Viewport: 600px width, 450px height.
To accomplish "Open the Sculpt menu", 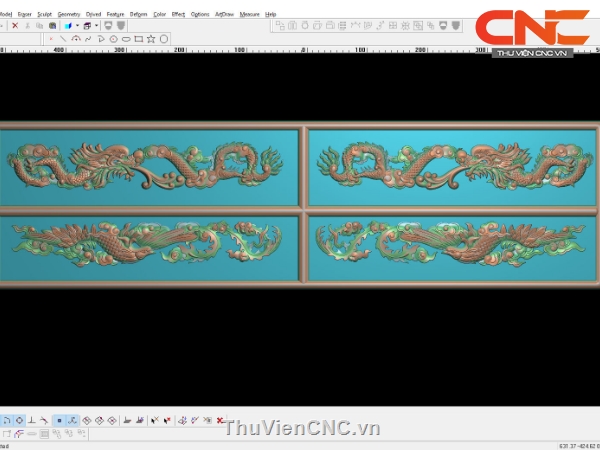I will 44,14.
